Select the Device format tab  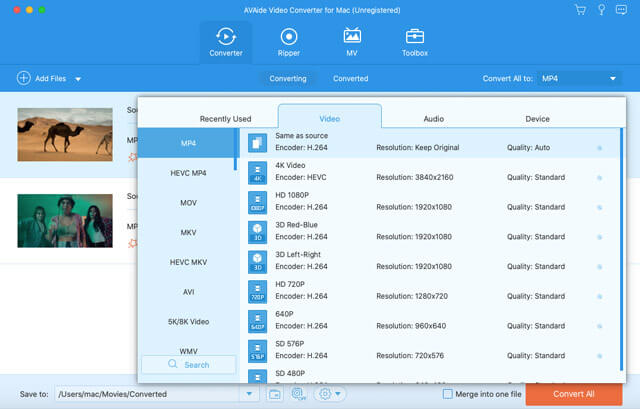(x=537, y=119)
